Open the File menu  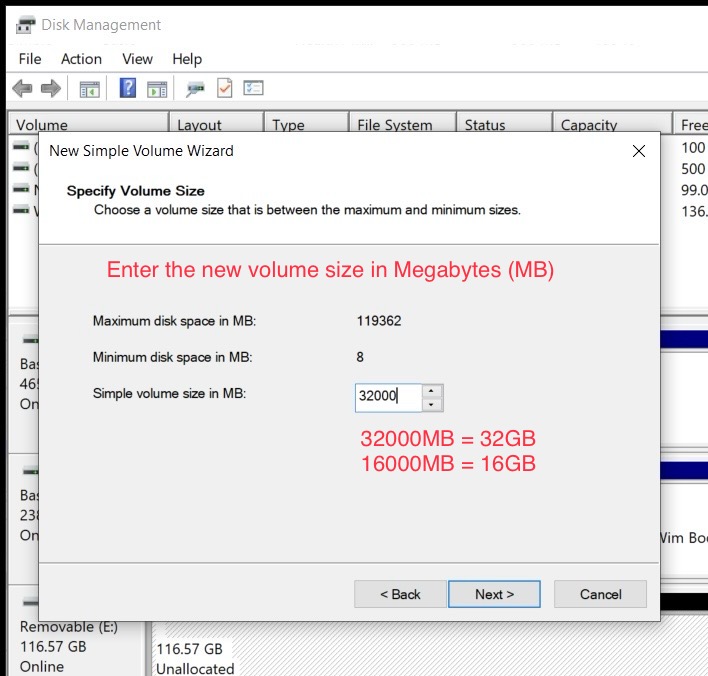click(30, 59)
